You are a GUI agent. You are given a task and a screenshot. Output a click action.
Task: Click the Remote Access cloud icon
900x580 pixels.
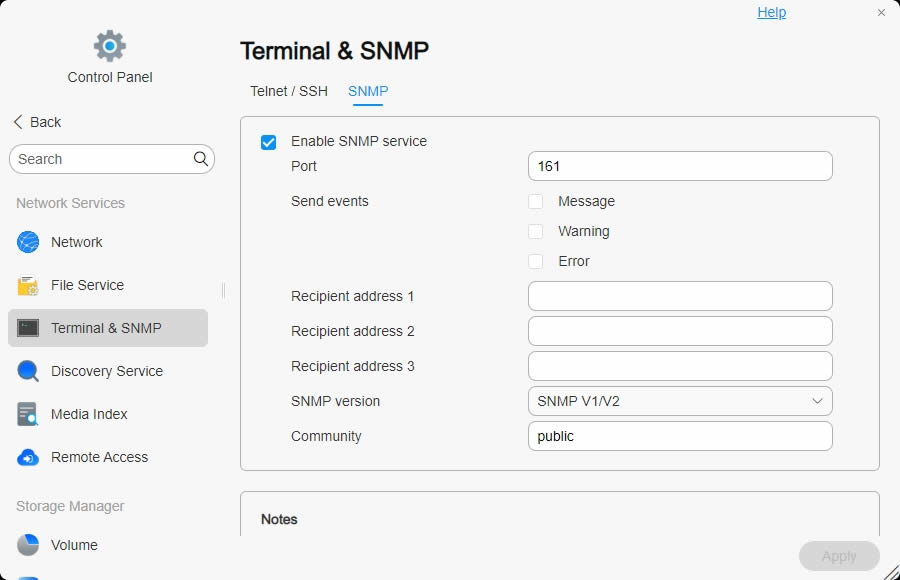(28, 457)
